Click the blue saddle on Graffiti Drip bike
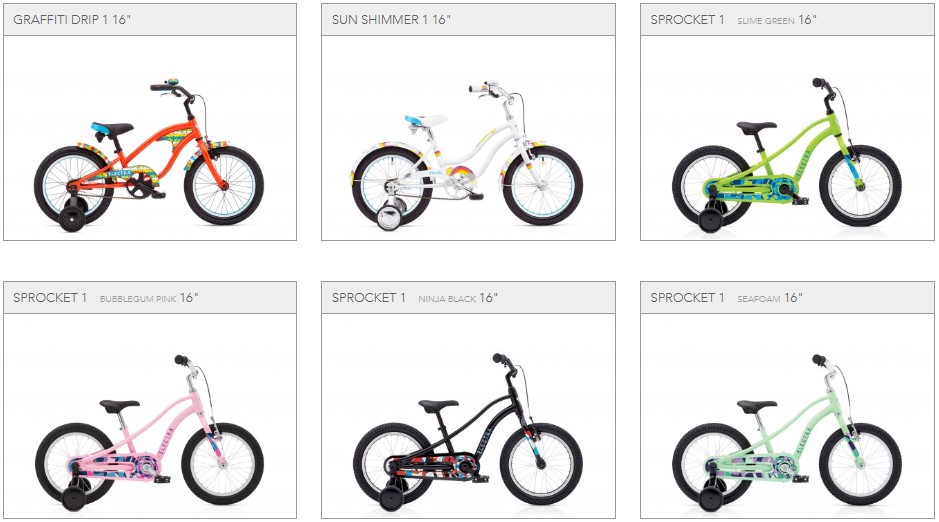 111,128
